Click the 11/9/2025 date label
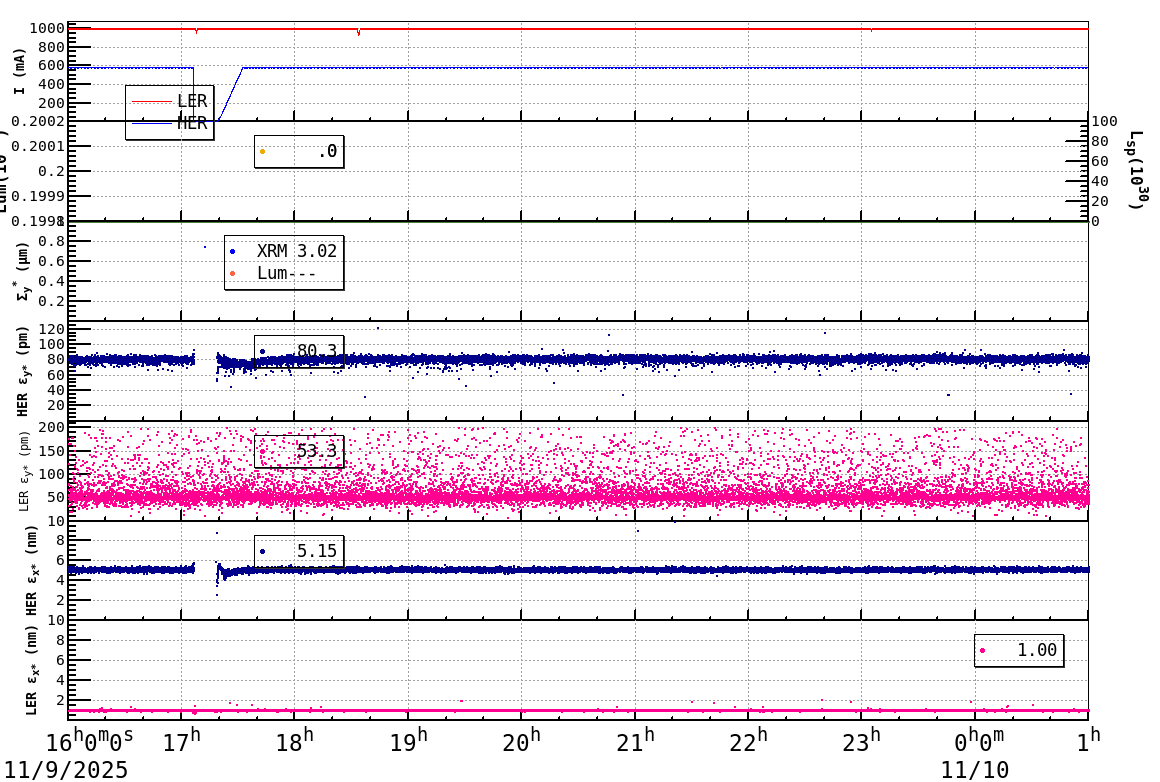This screenshot has width=1160, height=782. (x=67, y=770)
